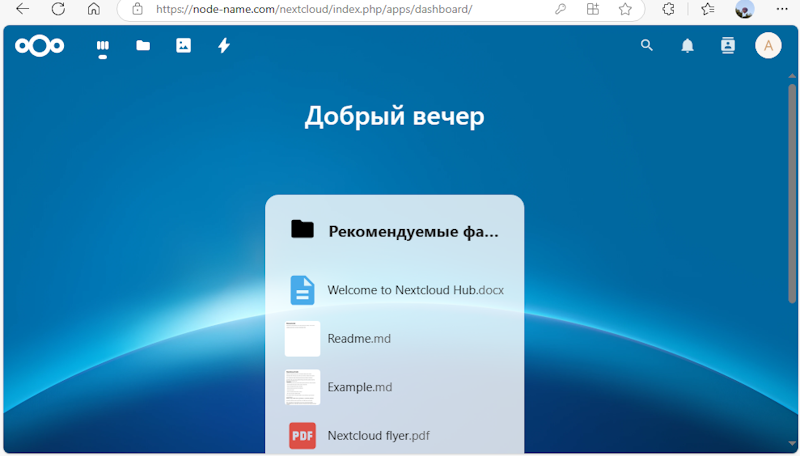Add this page to favorites

625,9
